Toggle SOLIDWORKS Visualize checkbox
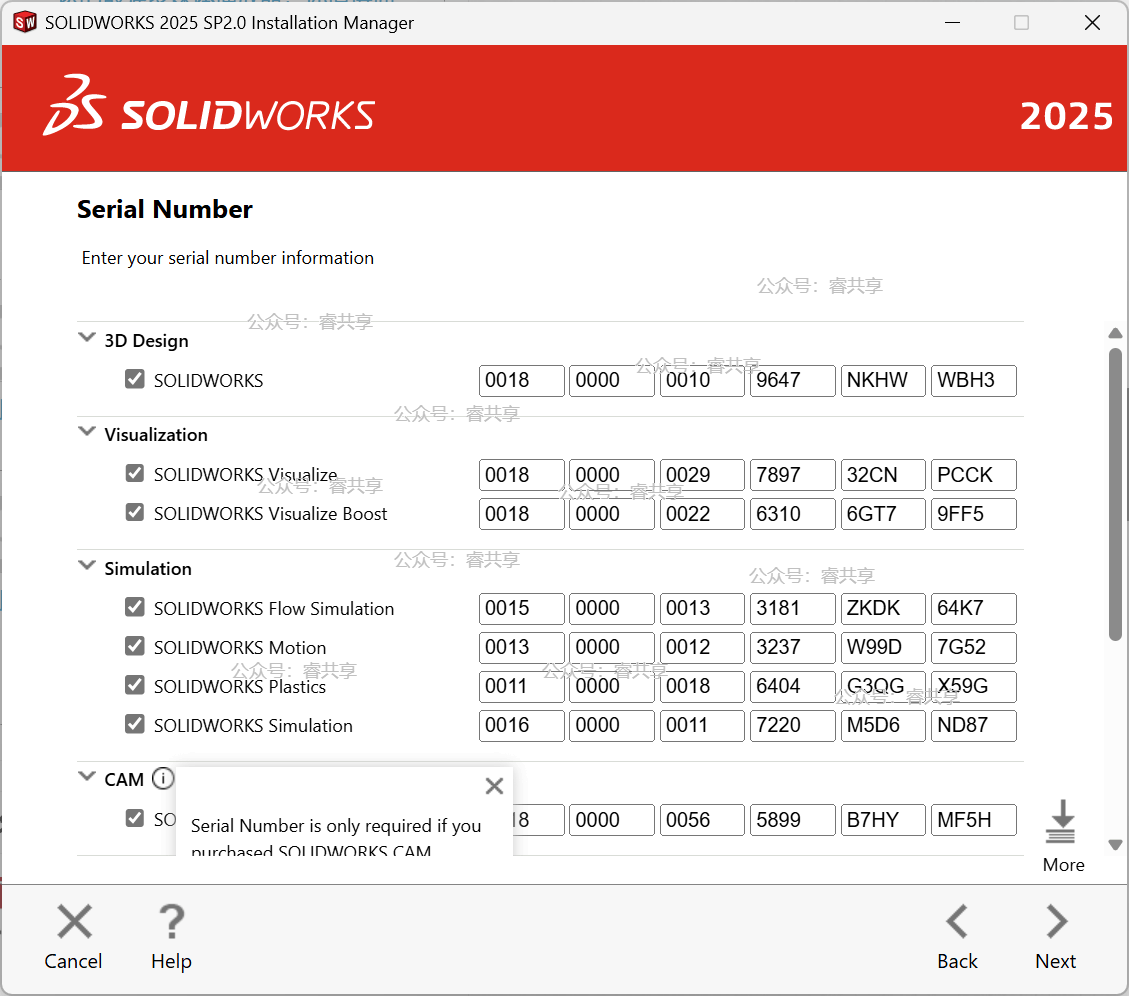The height and width of the screenshot is (996, 1129). (135, 473)
